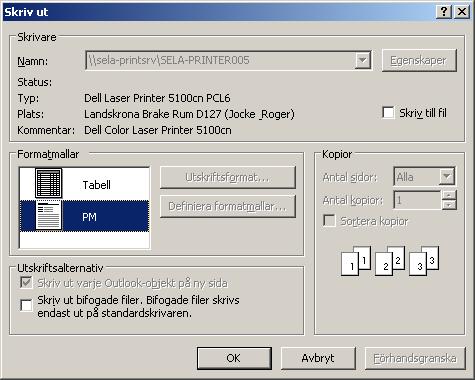Click the Landskrona Brake Rum D127 text
The height and width of the screenshot is (380, 475).
click(x=189, y=114)
